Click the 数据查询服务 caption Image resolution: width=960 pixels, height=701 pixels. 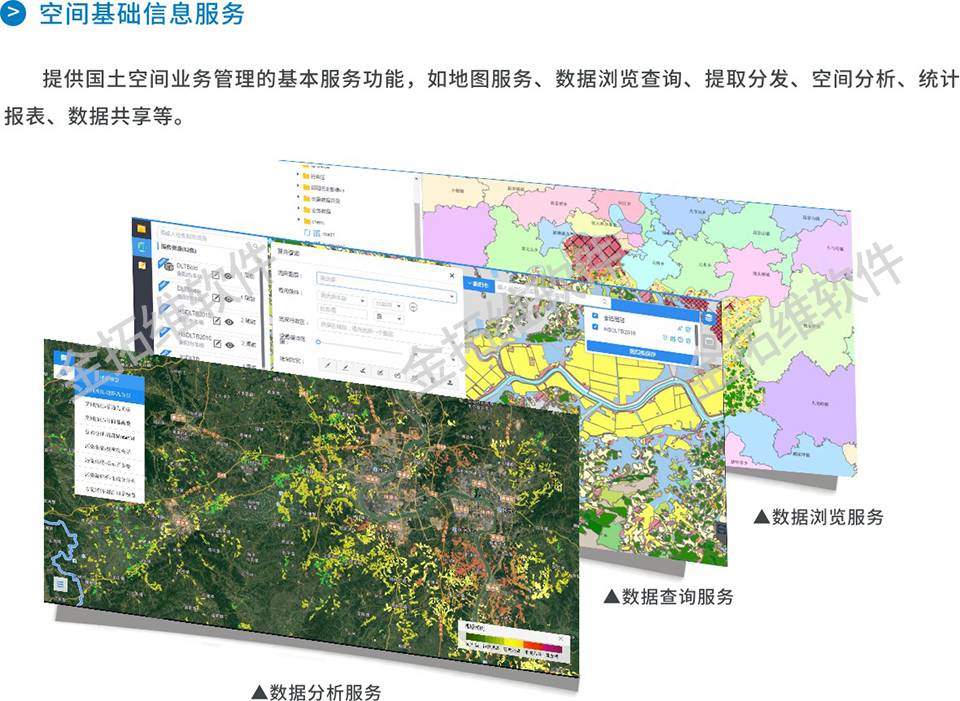click(x=669, y=597)
